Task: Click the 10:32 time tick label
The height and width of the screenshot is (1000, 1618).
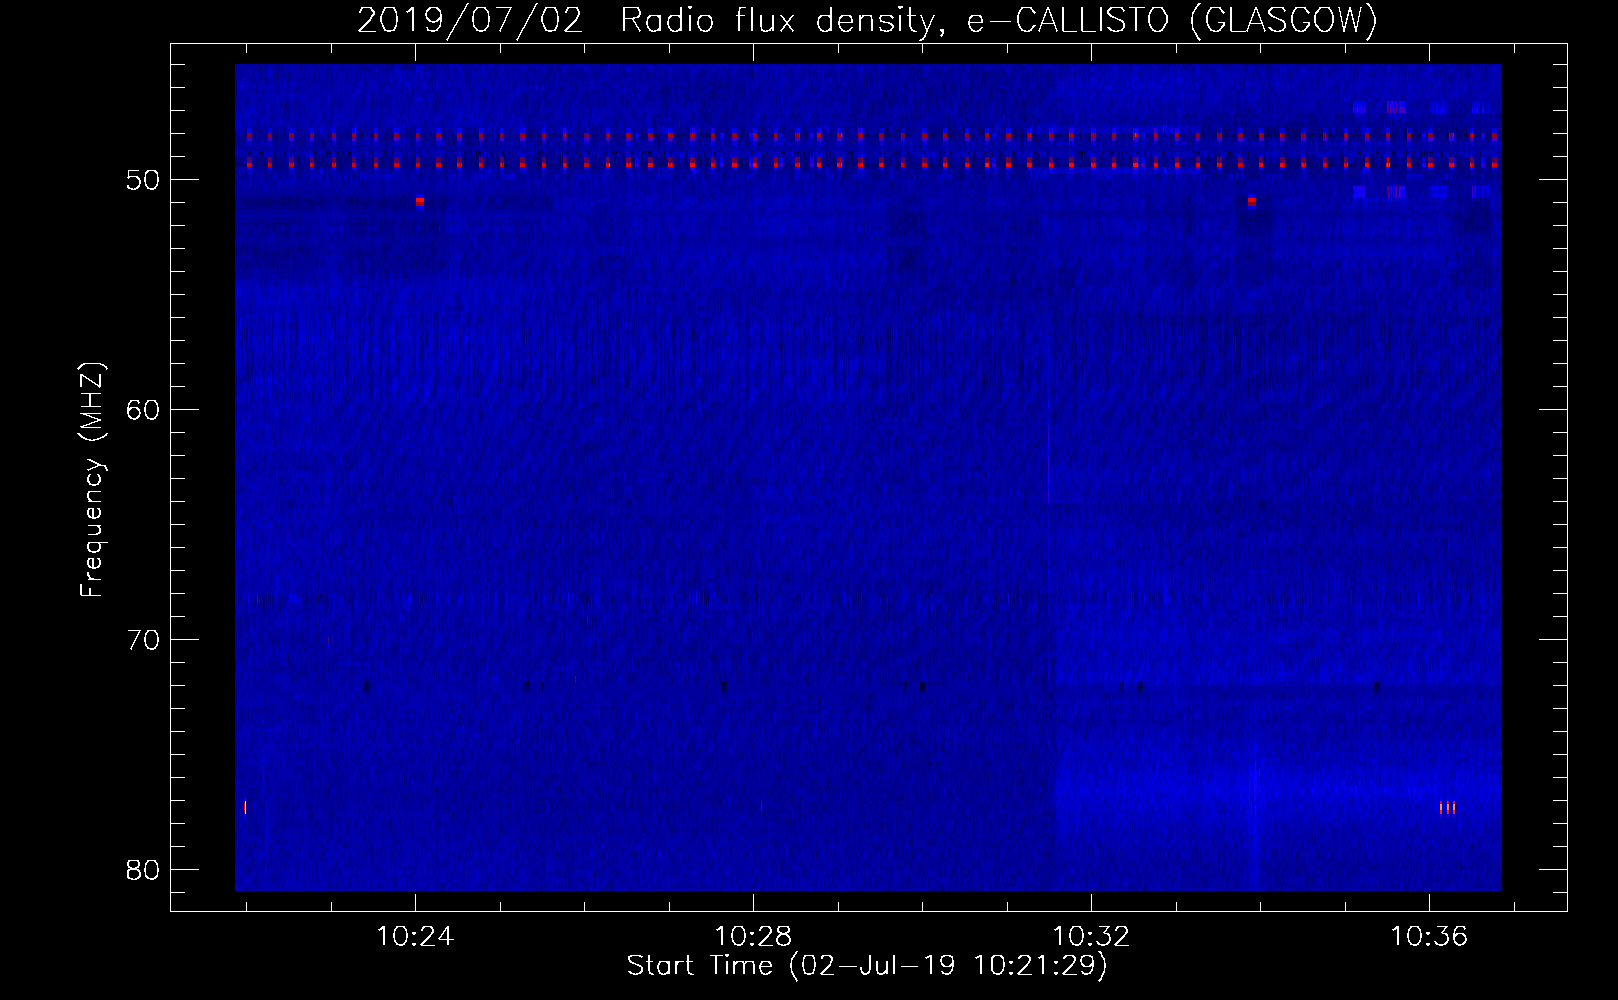Action: (x=1091, y=937)
